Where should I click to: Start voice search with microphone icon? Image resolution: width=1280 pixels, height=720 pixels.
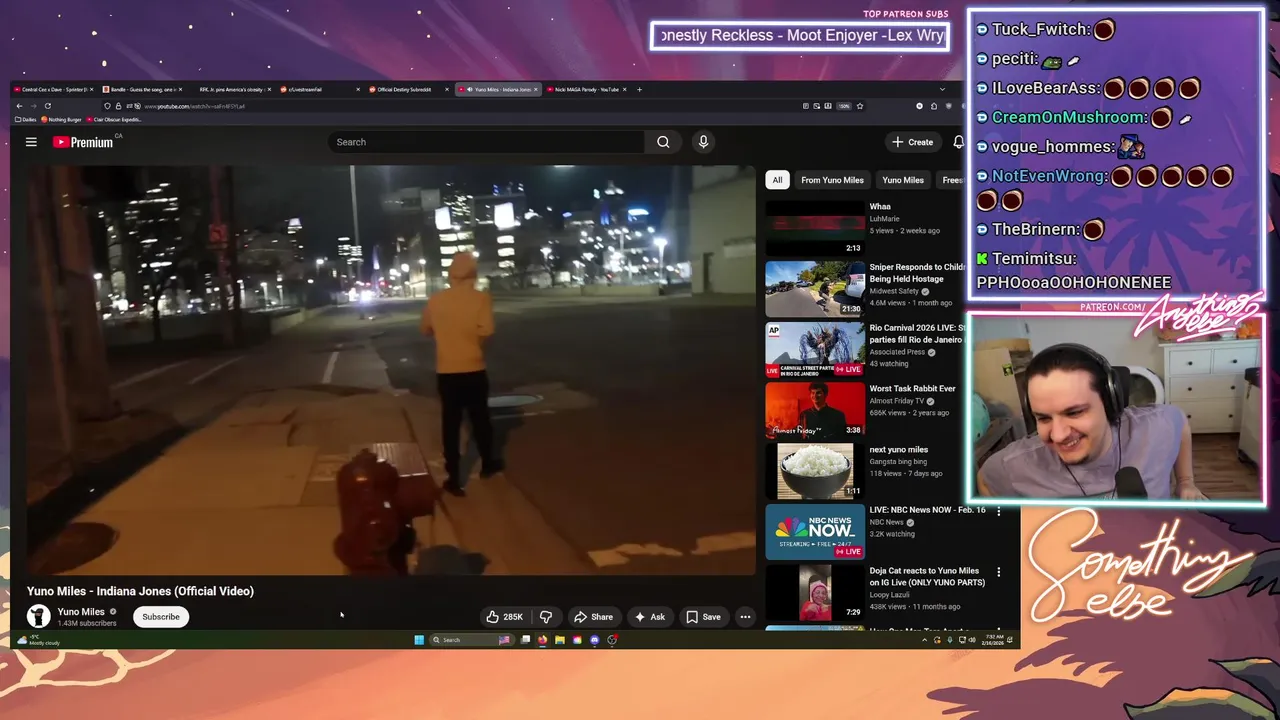703,142
